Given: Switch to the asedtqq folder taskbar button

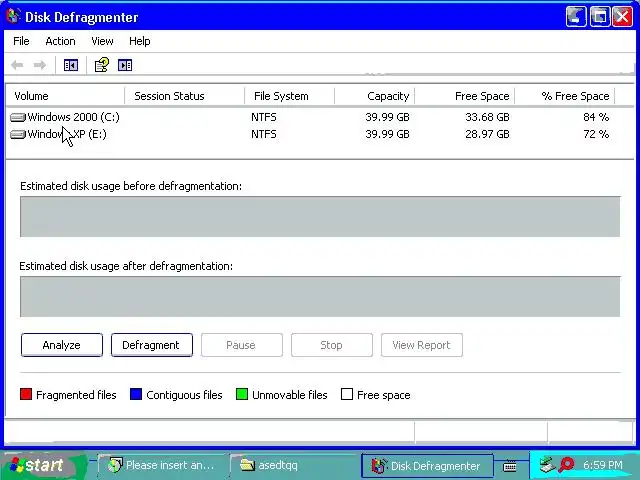Looking at the screenshot, I should [x=294, y=465].
